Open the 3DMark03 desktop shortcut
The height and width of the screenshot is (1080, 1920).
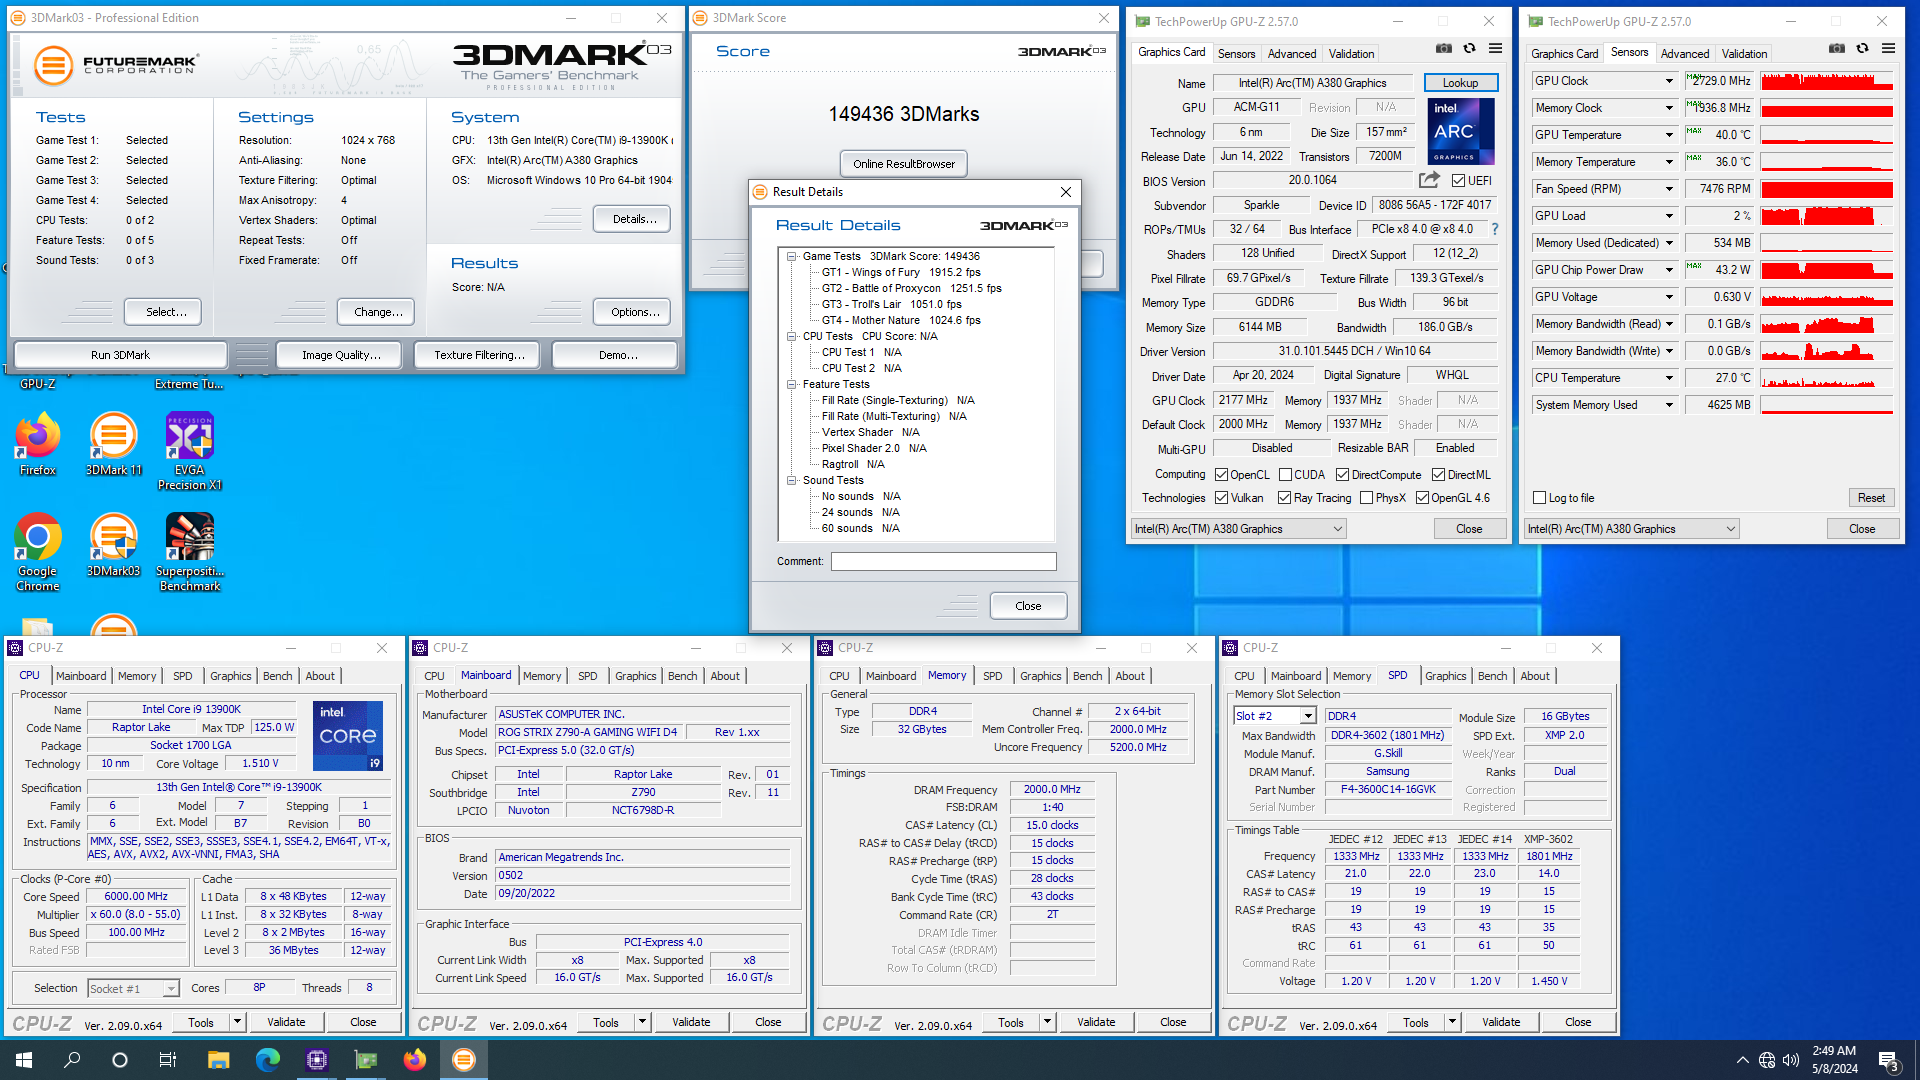coord(114,546)
